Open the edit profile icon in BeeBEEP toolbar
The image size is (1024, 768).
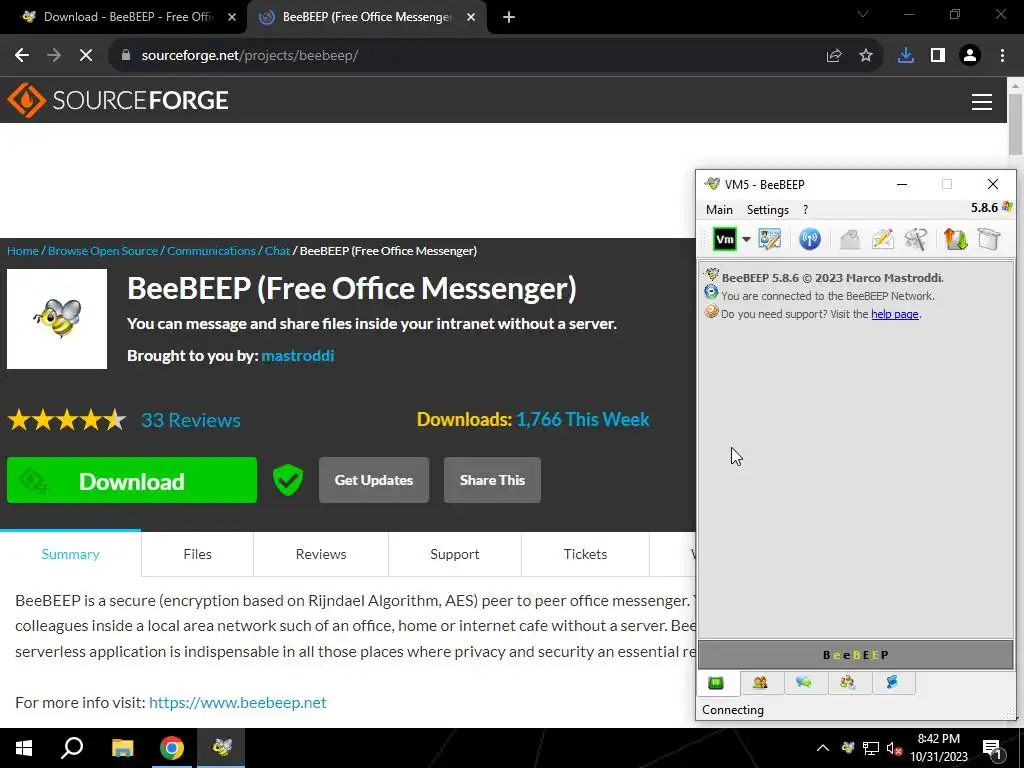769,239
